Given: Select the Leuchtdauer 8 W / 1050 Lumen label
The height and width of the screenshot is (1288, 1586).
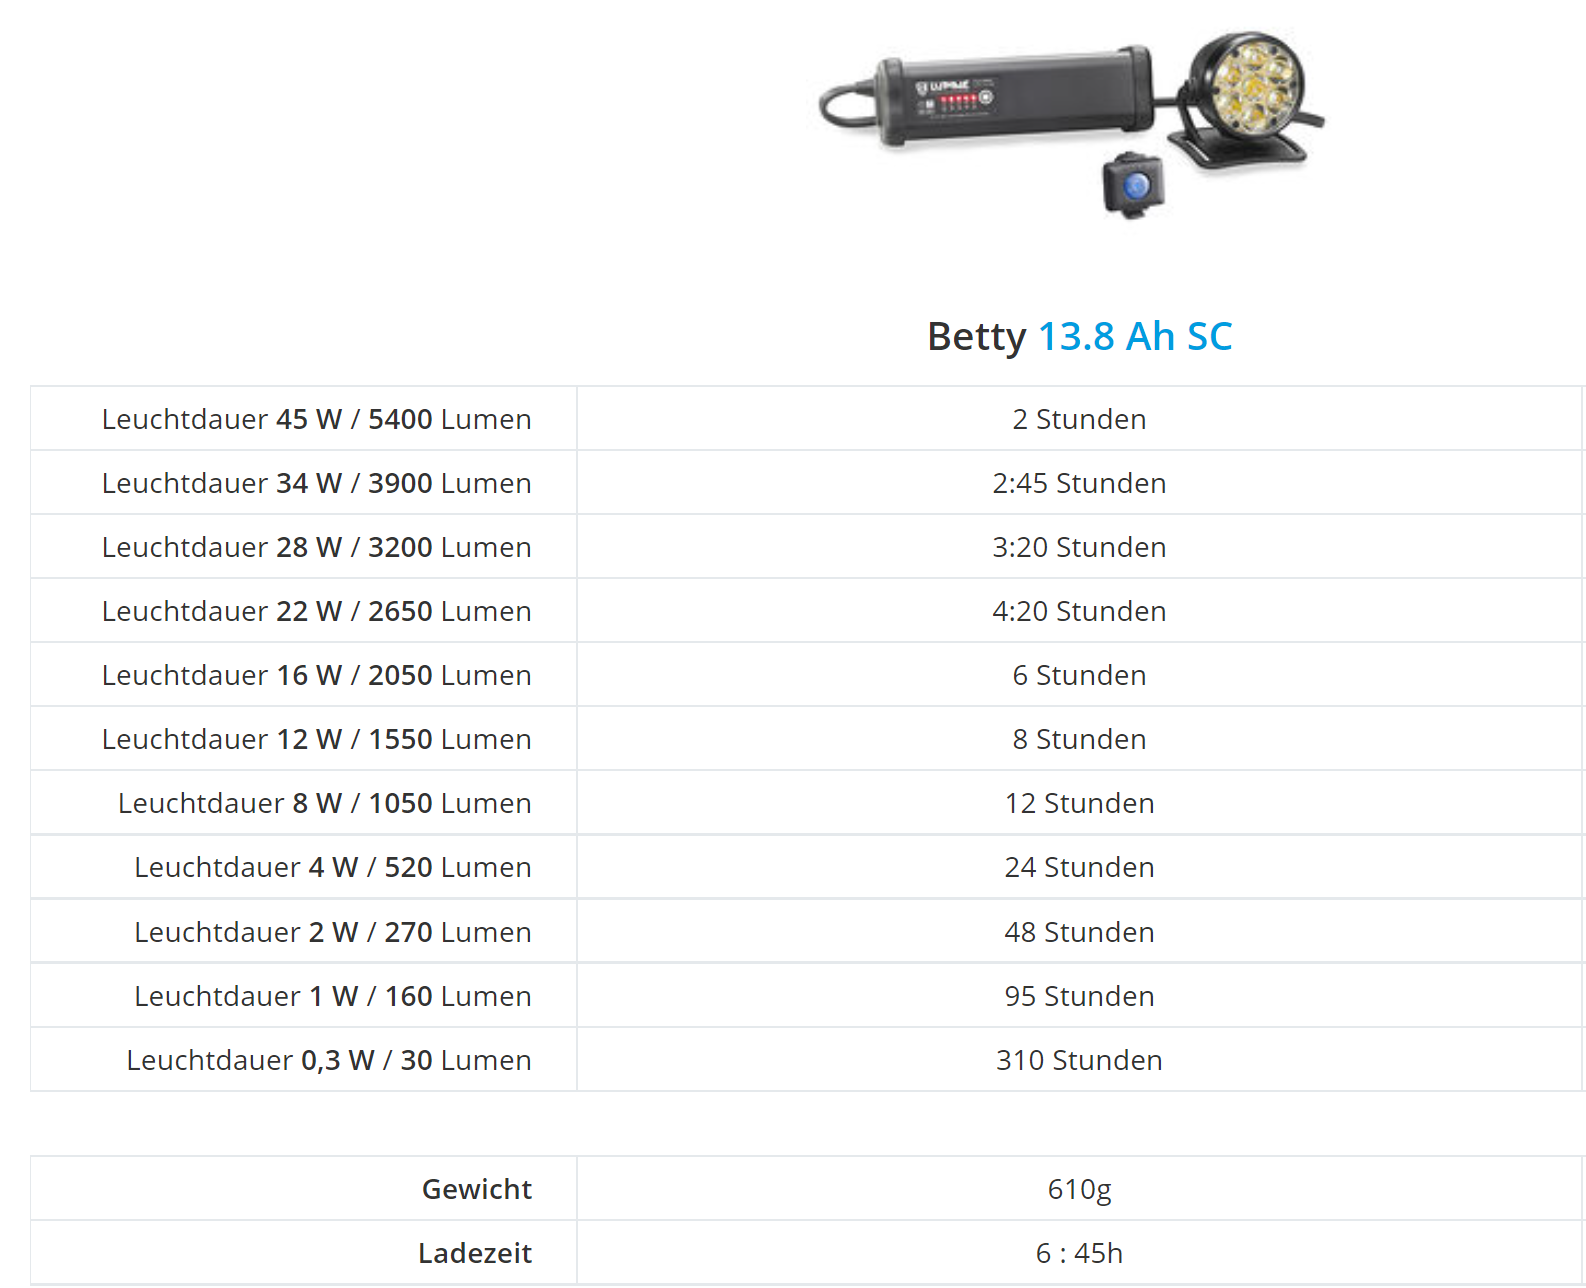Looking at the screenshot, I should coord(324,803).
